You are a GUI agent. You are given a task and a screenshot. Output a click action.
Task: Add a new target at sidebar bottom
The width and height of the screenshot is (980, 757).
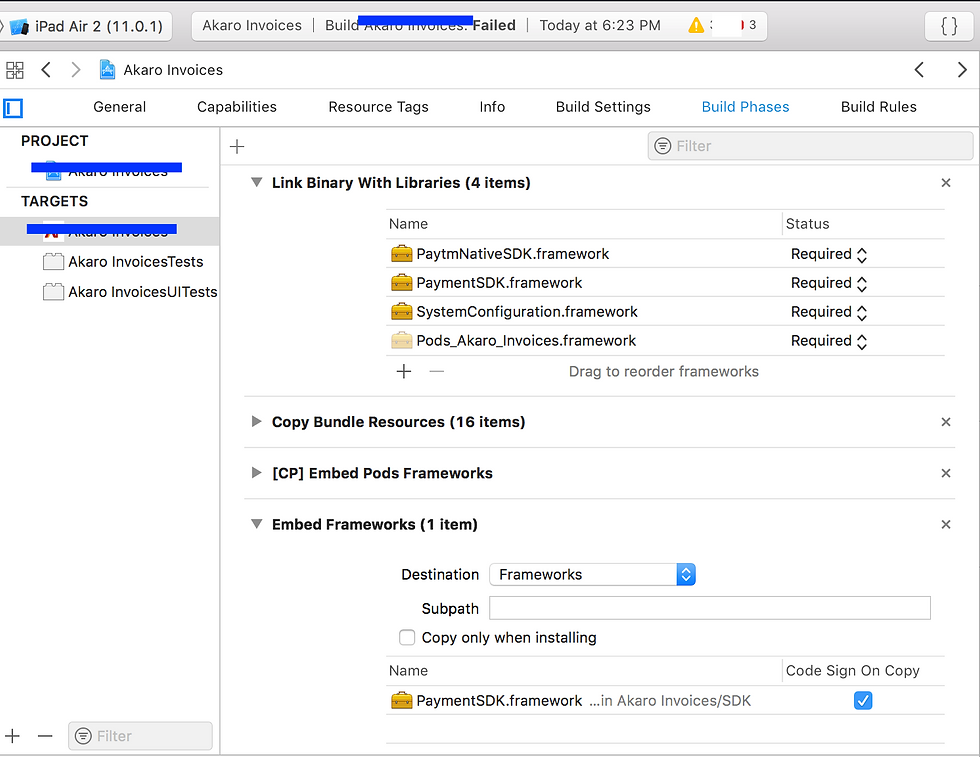(x=12, y=736)
